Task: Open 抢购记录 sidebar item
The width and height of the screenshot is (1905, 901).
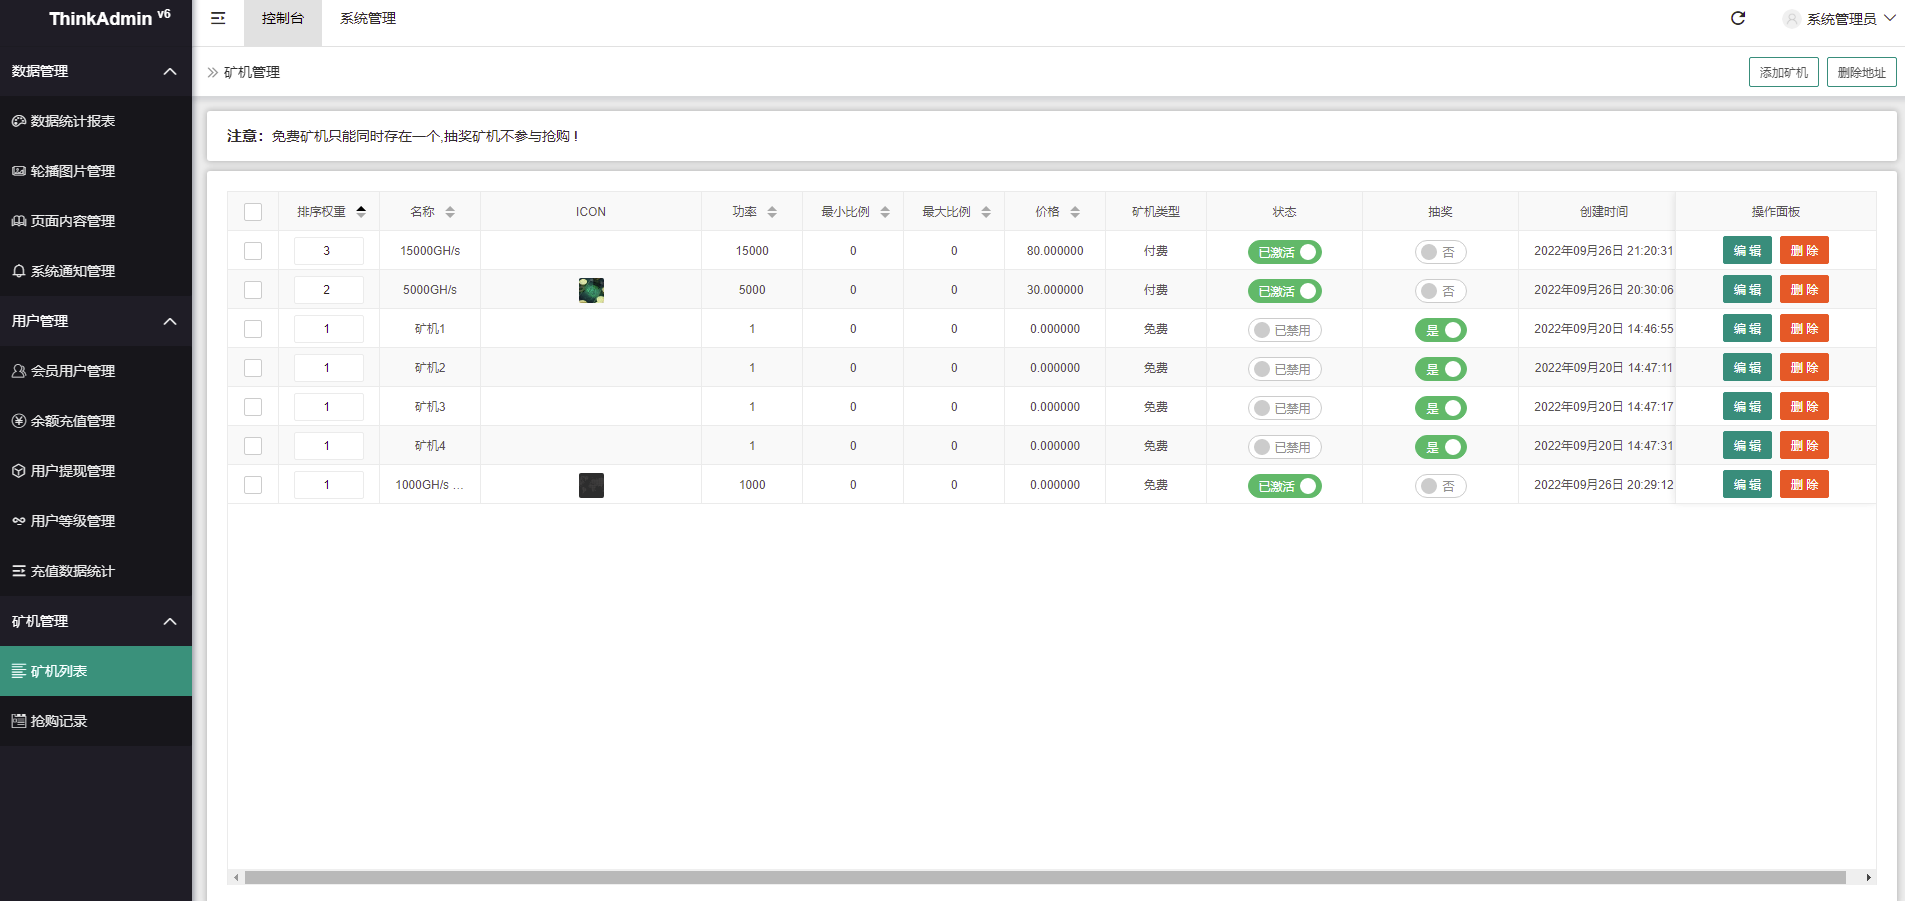Action: pyautogui.click(x=58, y=721)
